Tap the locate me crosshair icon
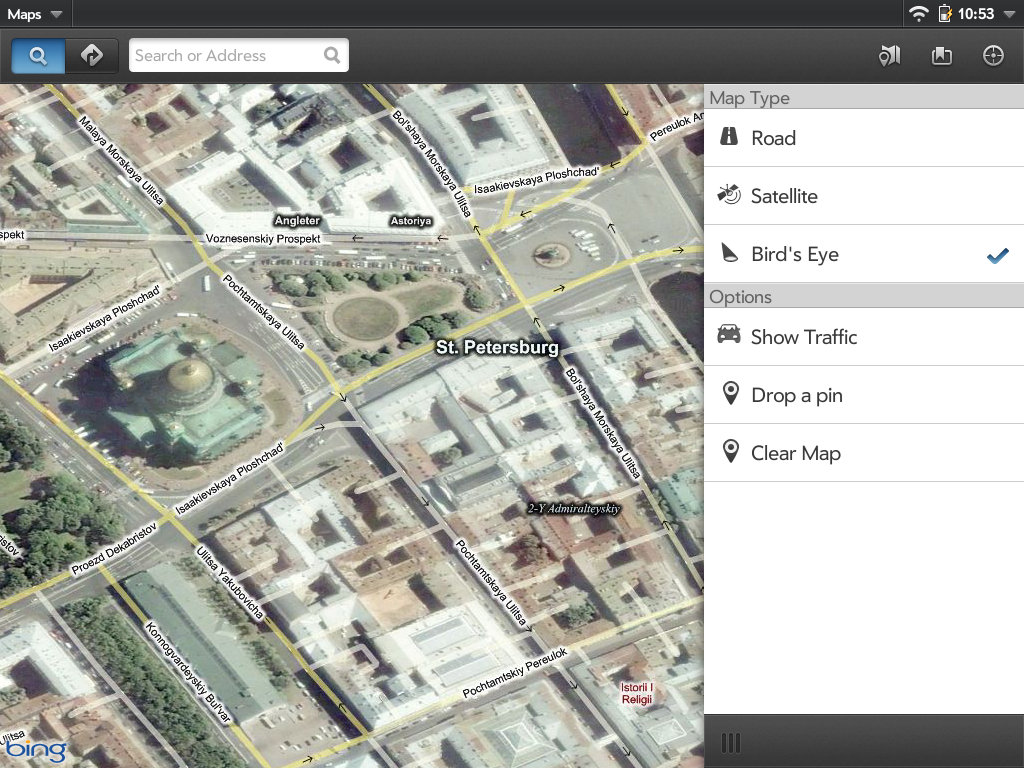This screenshot has width=1024, height=768. (993, 56)
